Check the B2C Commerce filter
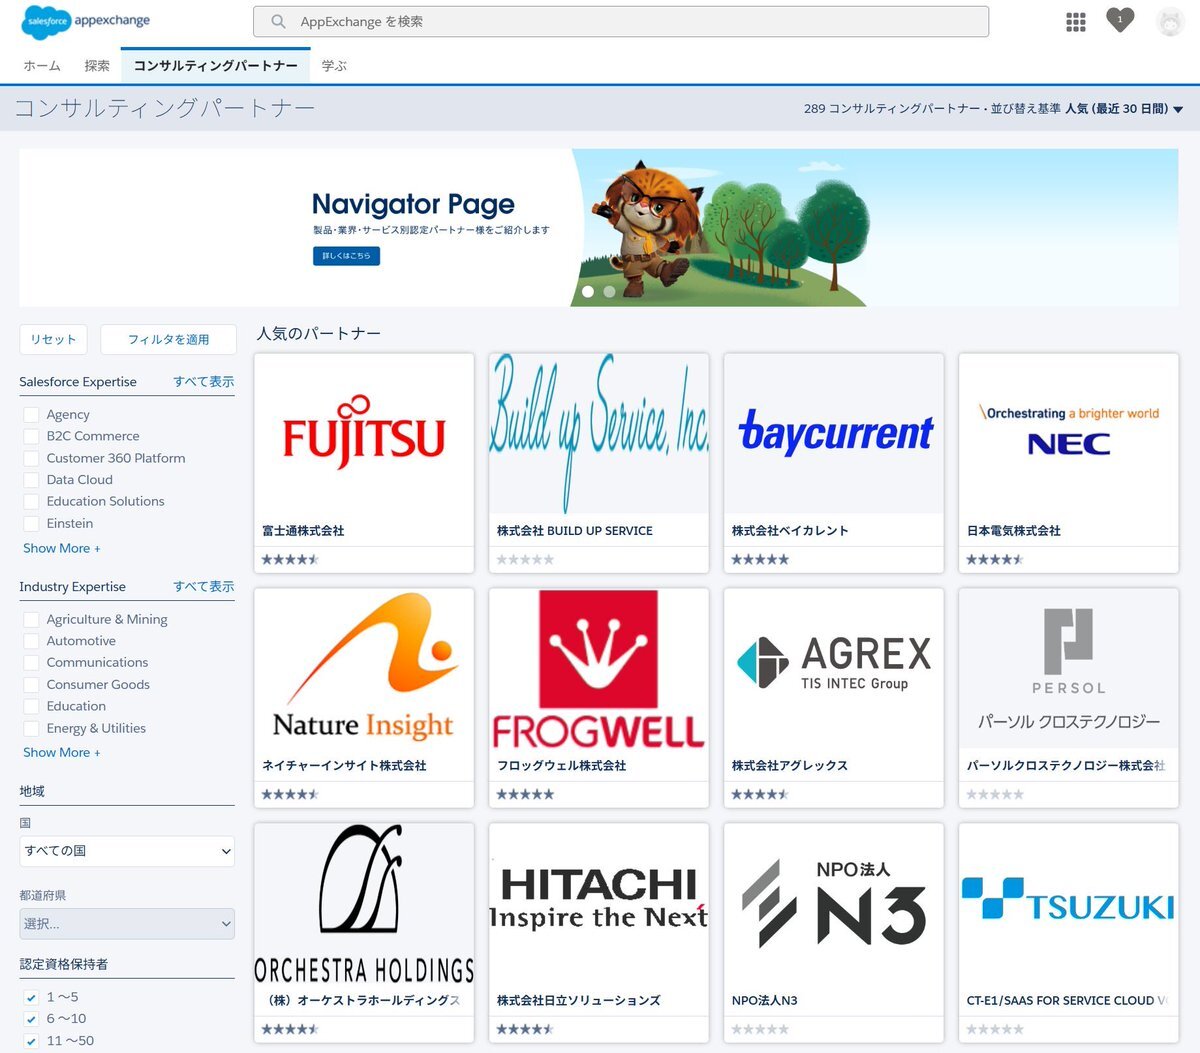 (31, 436)
